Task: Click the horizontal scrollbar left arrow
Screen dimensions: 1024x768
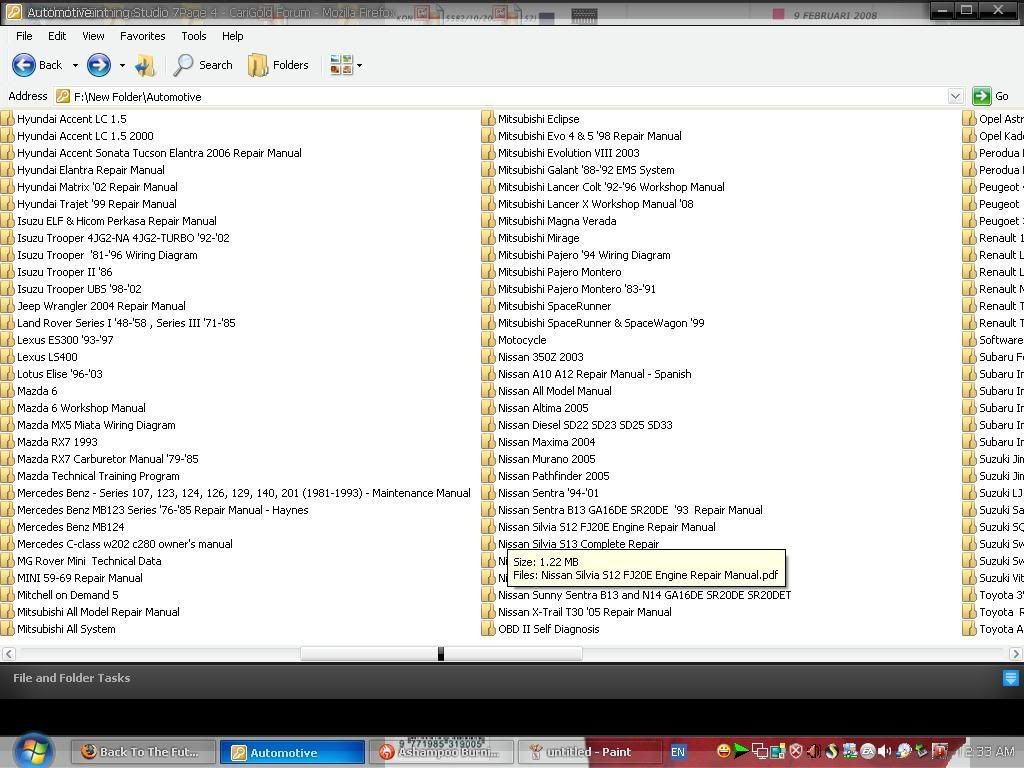Action: 8,653
